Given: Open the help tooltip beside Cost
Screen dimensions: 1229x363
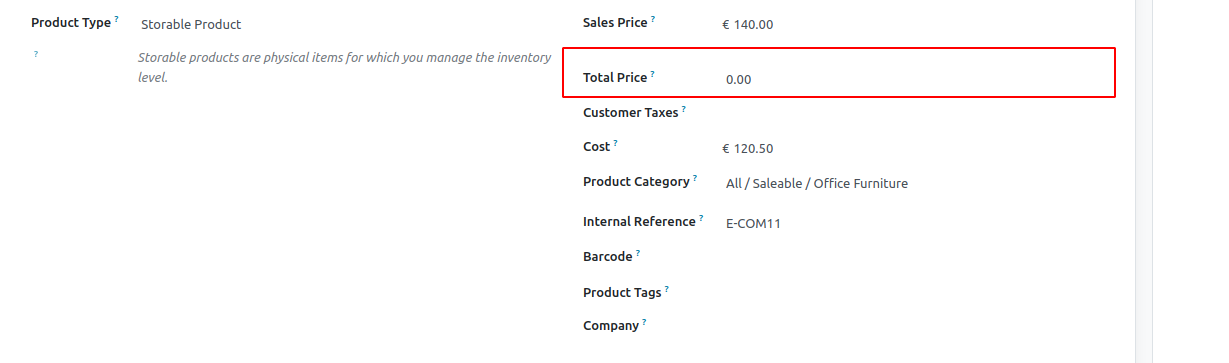Looking at the screenshot, I should (x=616, y=143).
